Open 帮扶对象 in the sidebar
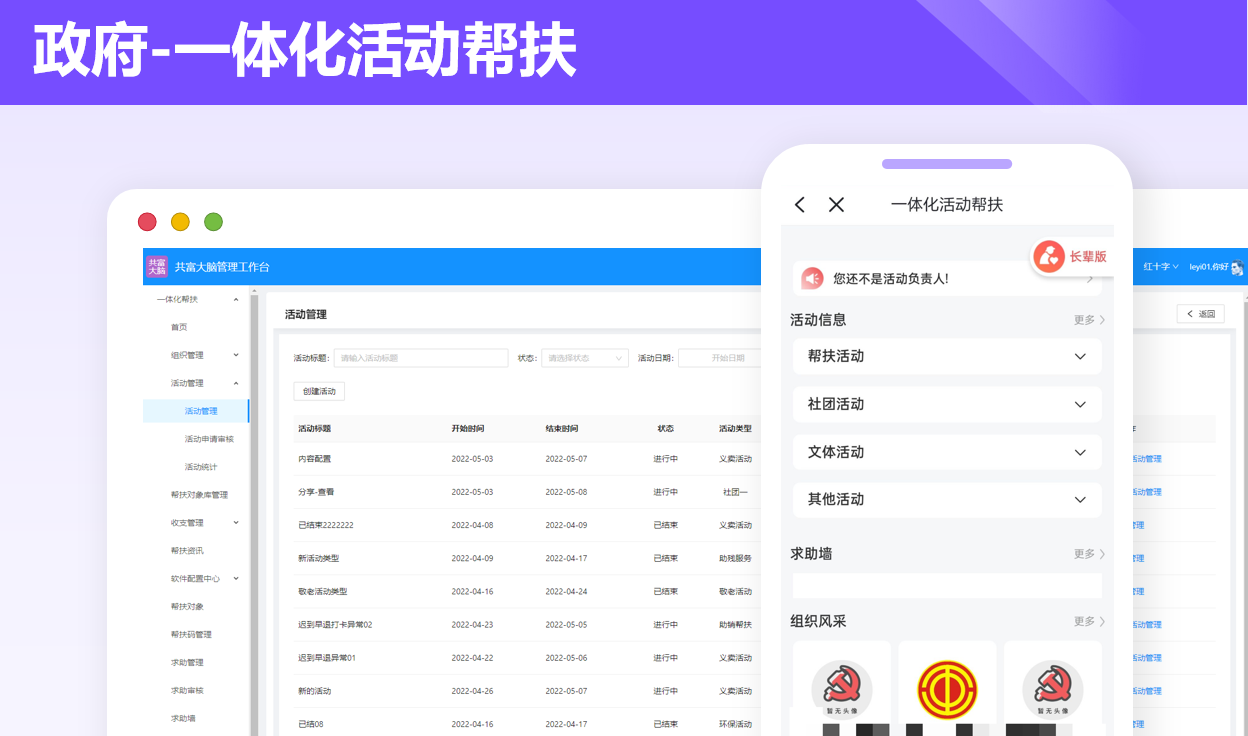1248x736 pixels. 187,607
